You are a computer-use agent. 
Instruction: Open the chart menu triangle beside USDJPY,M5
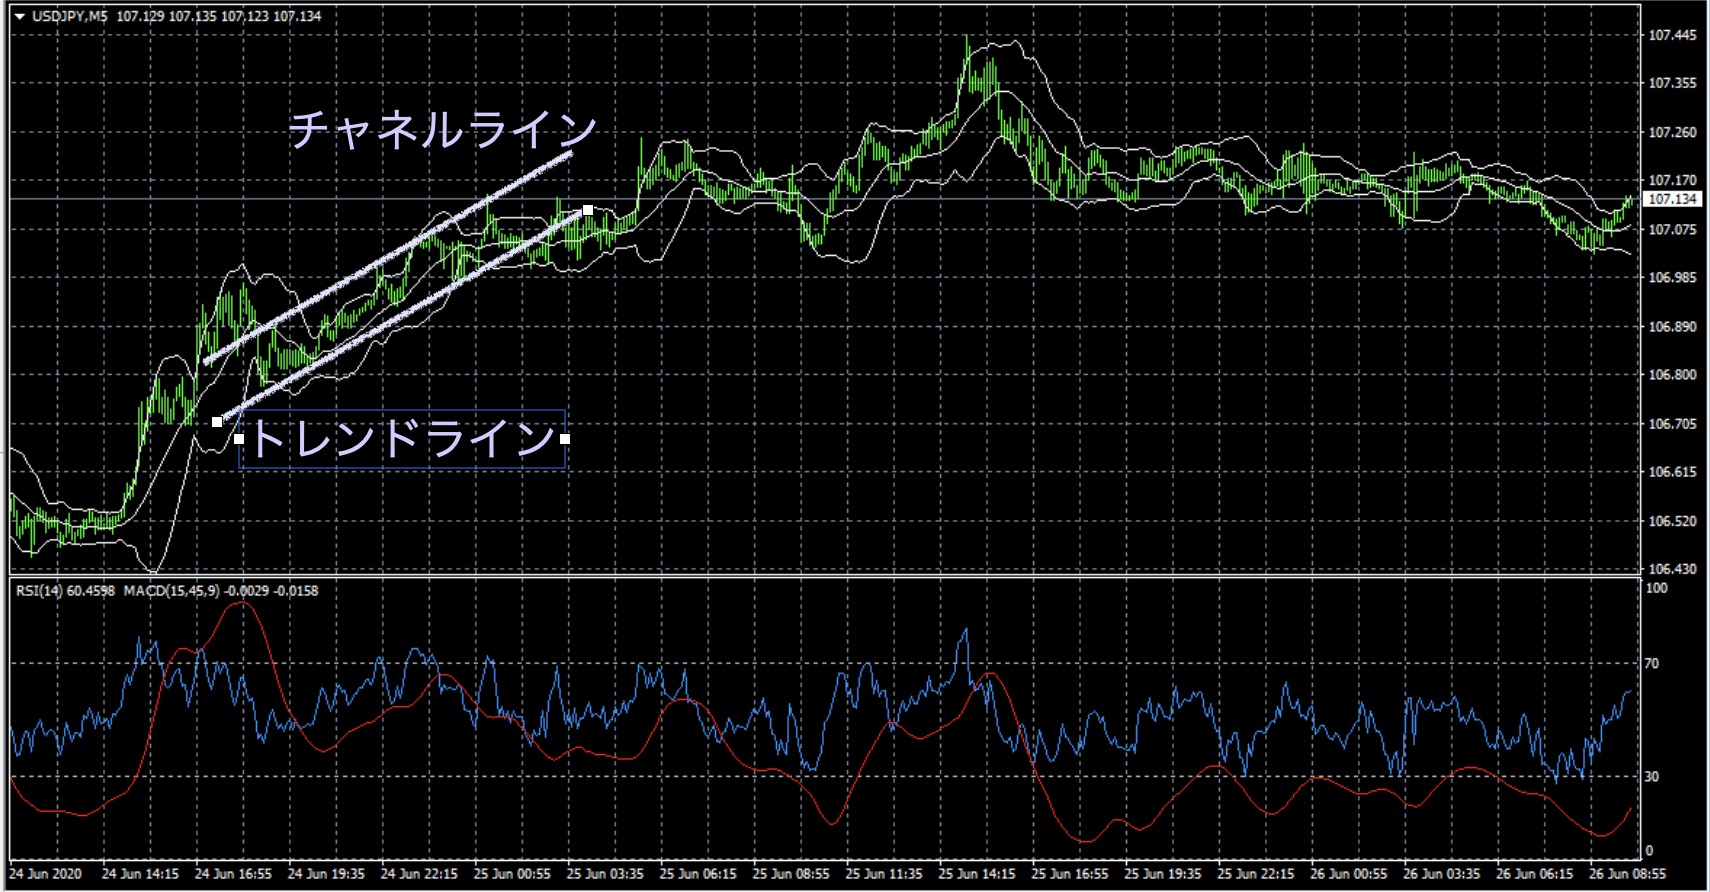(19, 16)
